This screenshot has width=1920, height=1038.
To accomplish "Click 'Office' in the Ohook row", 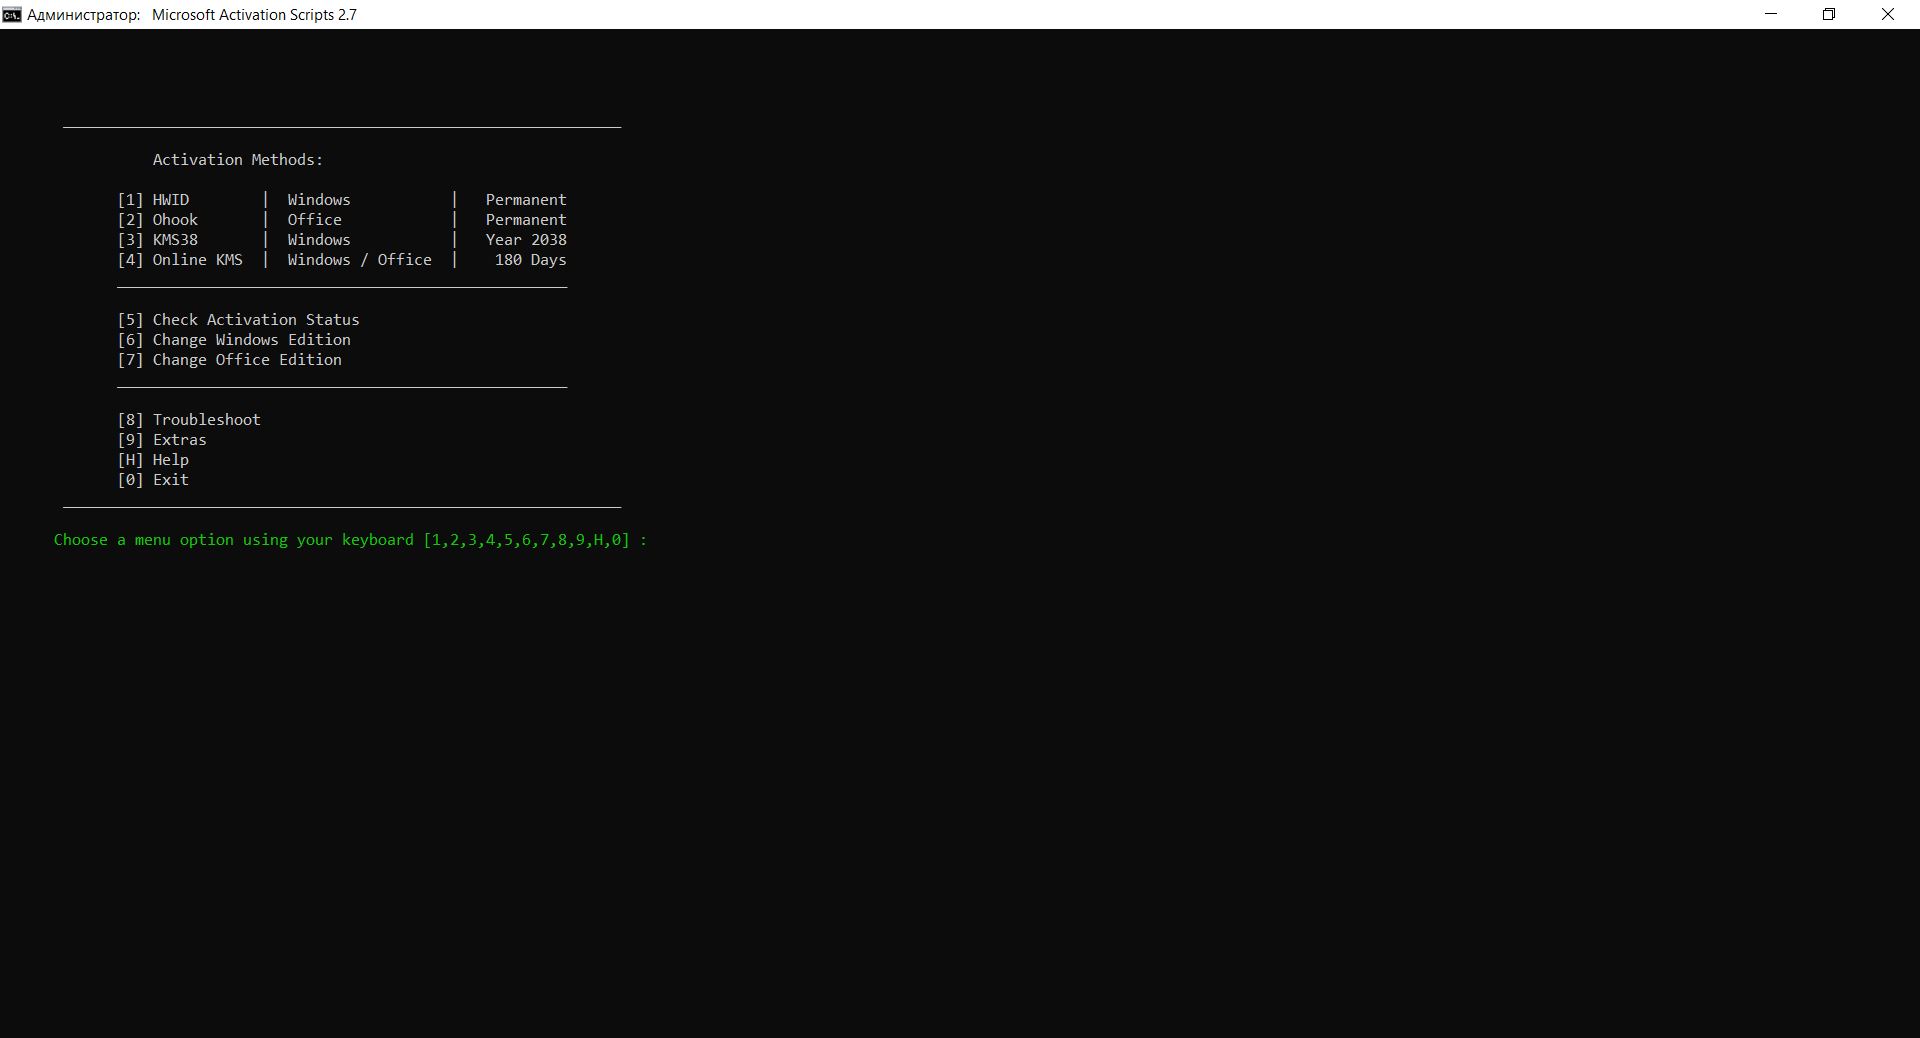I will pos(315,220).
